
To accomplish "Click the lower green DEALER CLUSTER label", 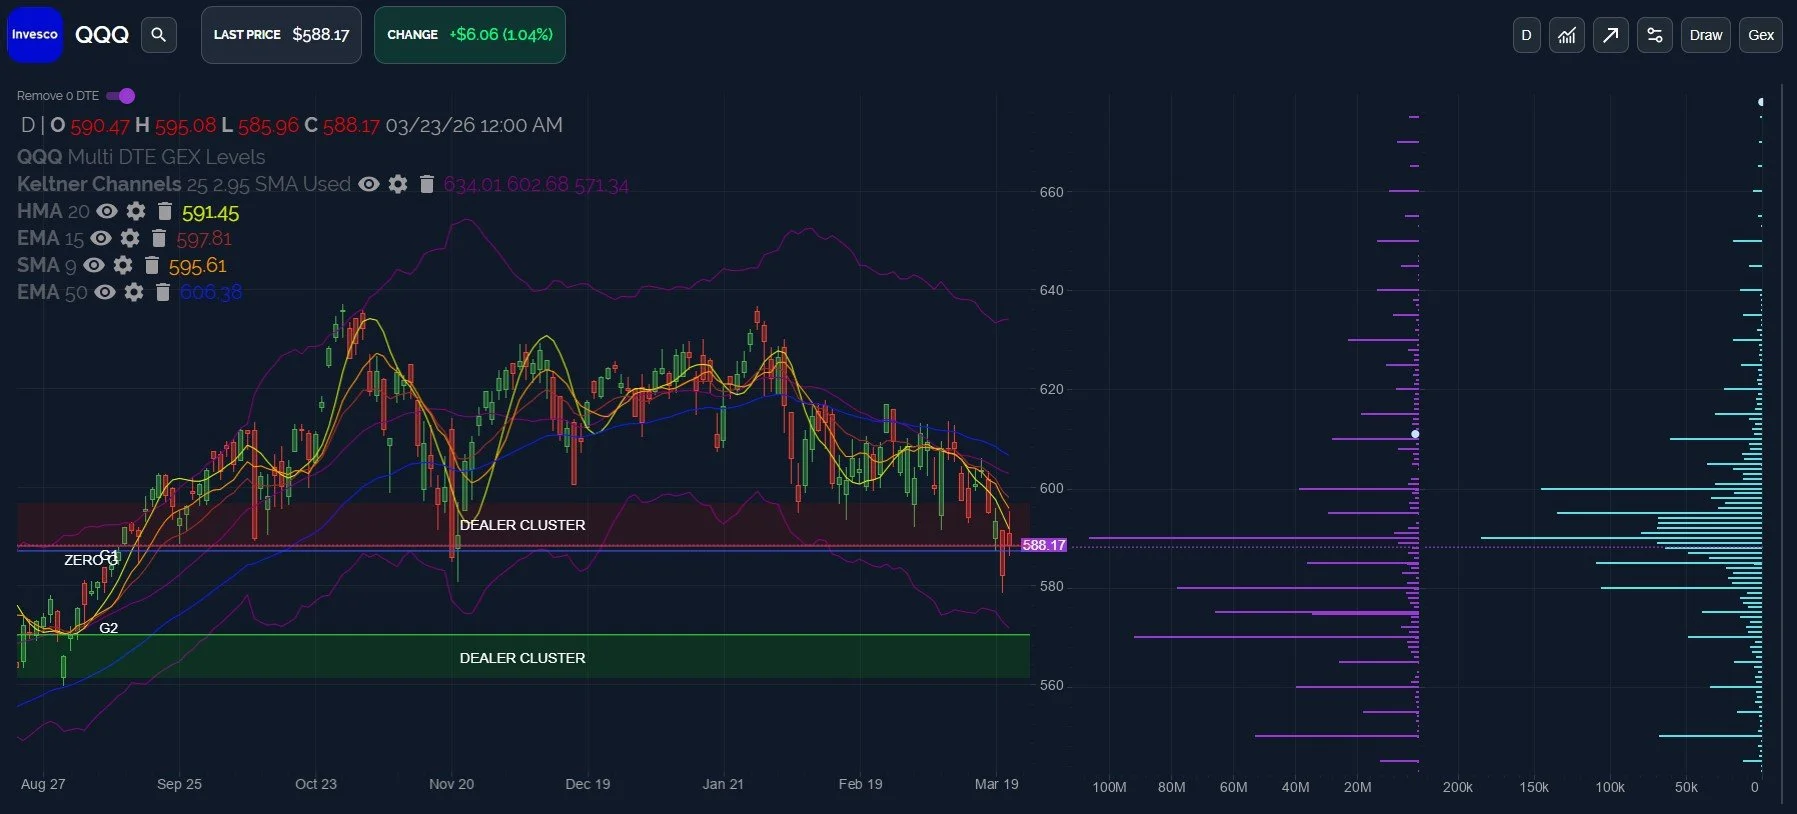I will tap(522, 658).
